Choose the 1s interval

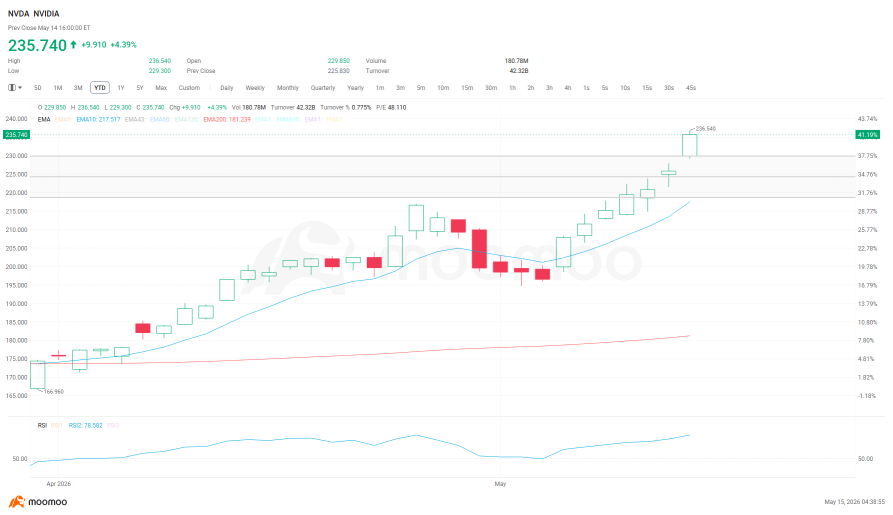[586, 88]
